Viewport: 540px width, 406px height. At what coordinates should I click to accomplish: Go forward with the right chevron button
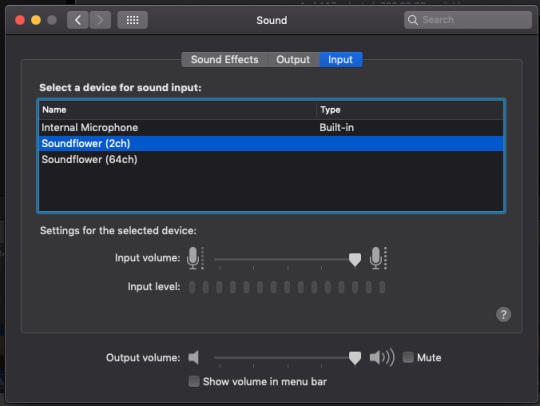point(100,20)
